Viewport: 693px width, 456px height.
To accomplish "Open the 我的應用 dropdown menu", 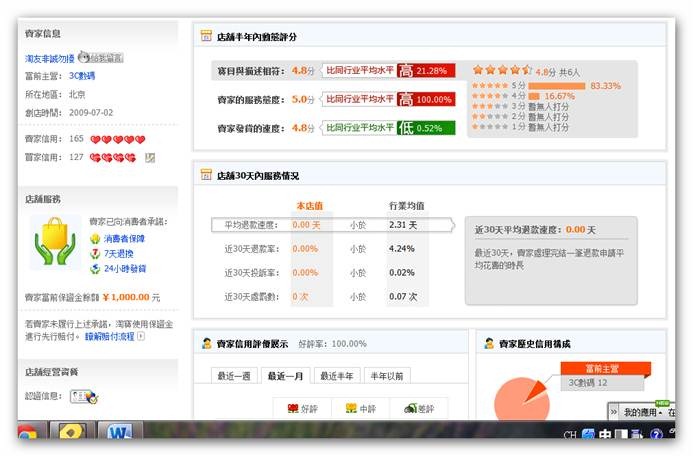I will [642, 413].
